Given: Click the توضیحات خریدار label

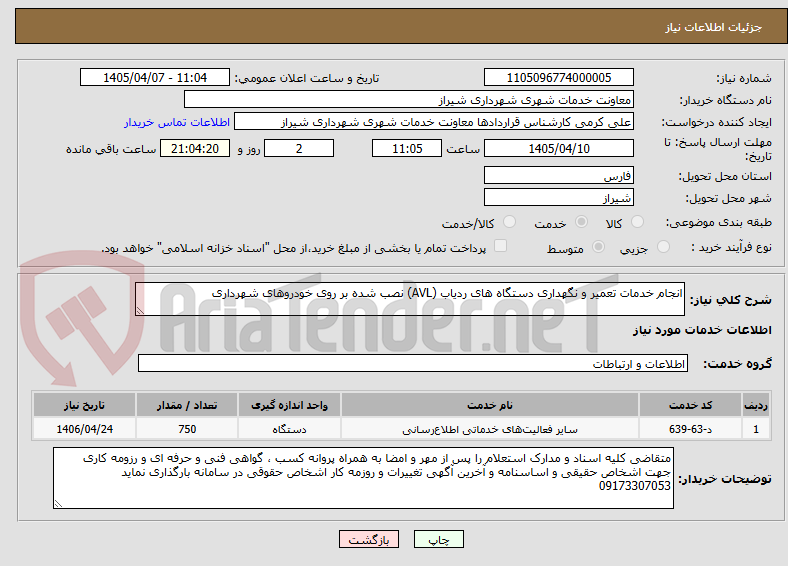Looking at the screenshot, I should coord(725,479).
